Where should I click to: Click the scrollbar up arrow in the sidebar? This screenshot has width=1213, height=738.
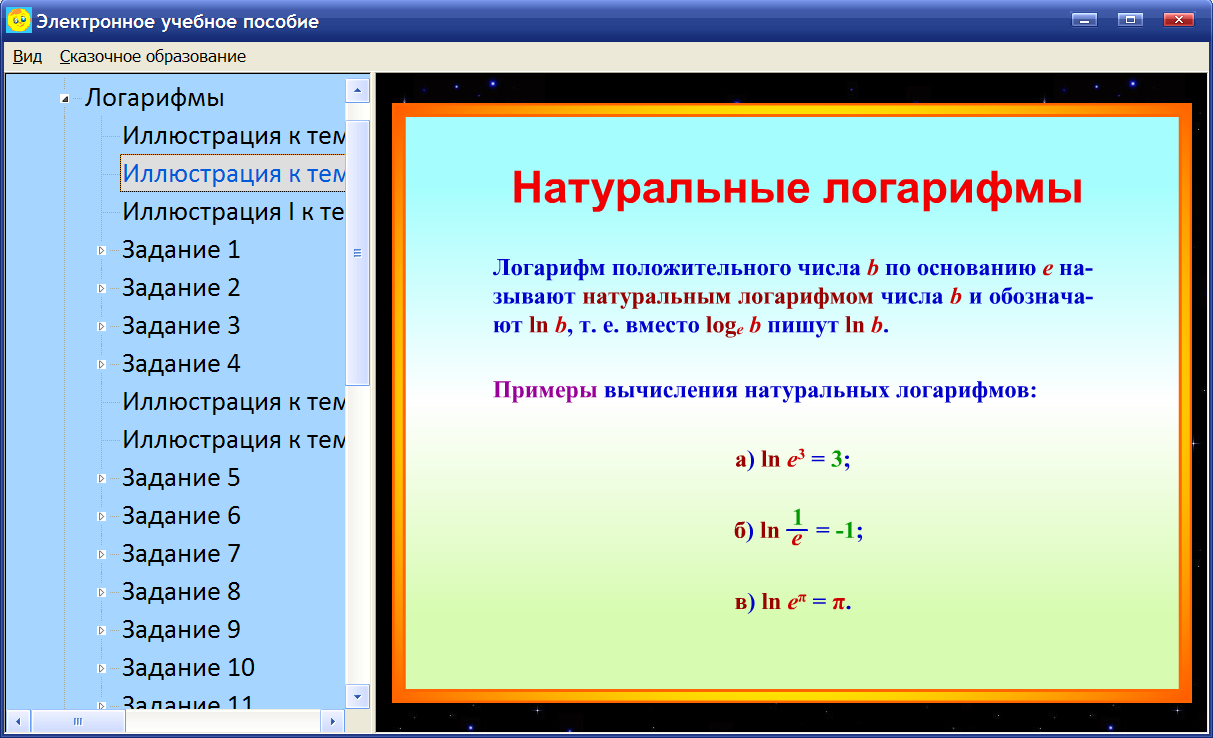coord(356,87)
